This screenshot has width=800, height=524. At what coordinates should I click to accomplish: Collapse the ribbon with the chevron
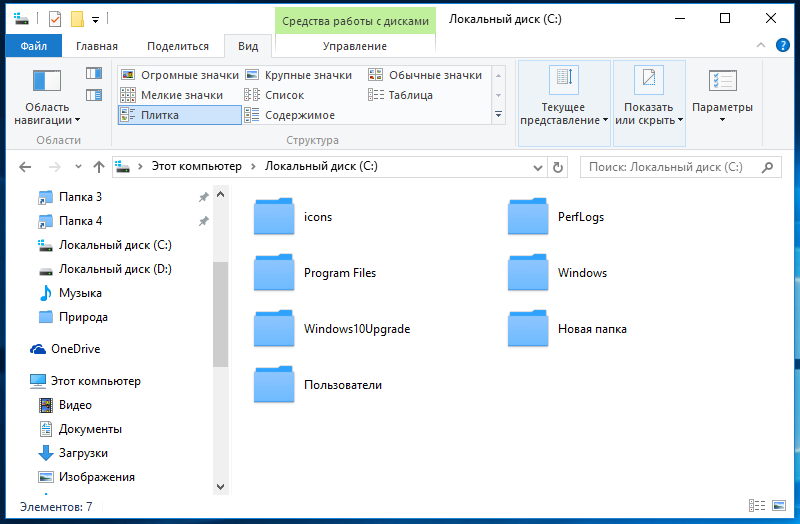click(x=761, y=45)
